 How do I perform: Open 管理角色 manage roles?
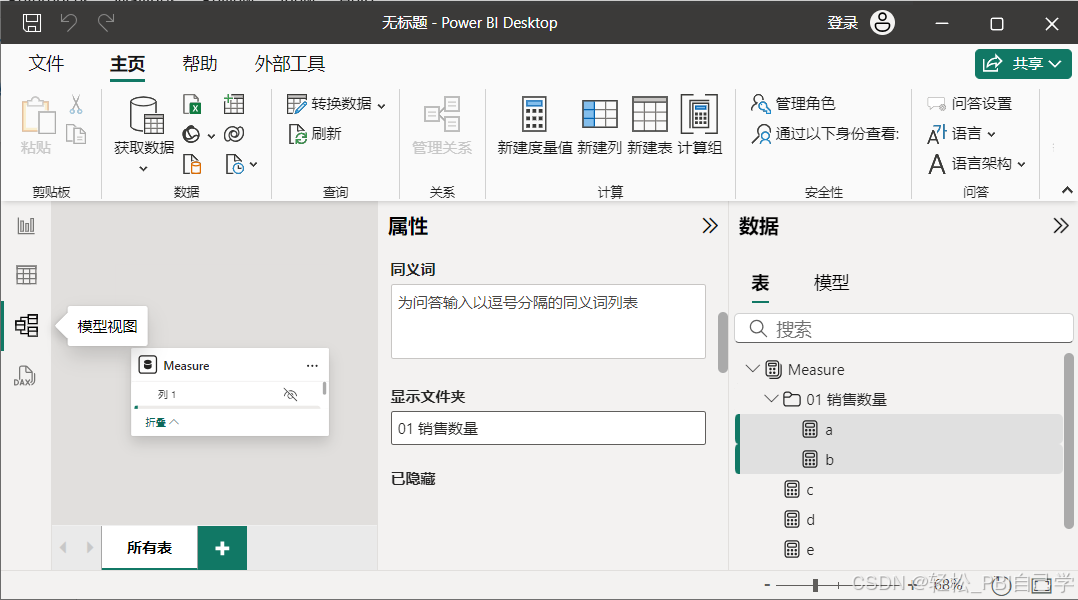click(793, 104)
